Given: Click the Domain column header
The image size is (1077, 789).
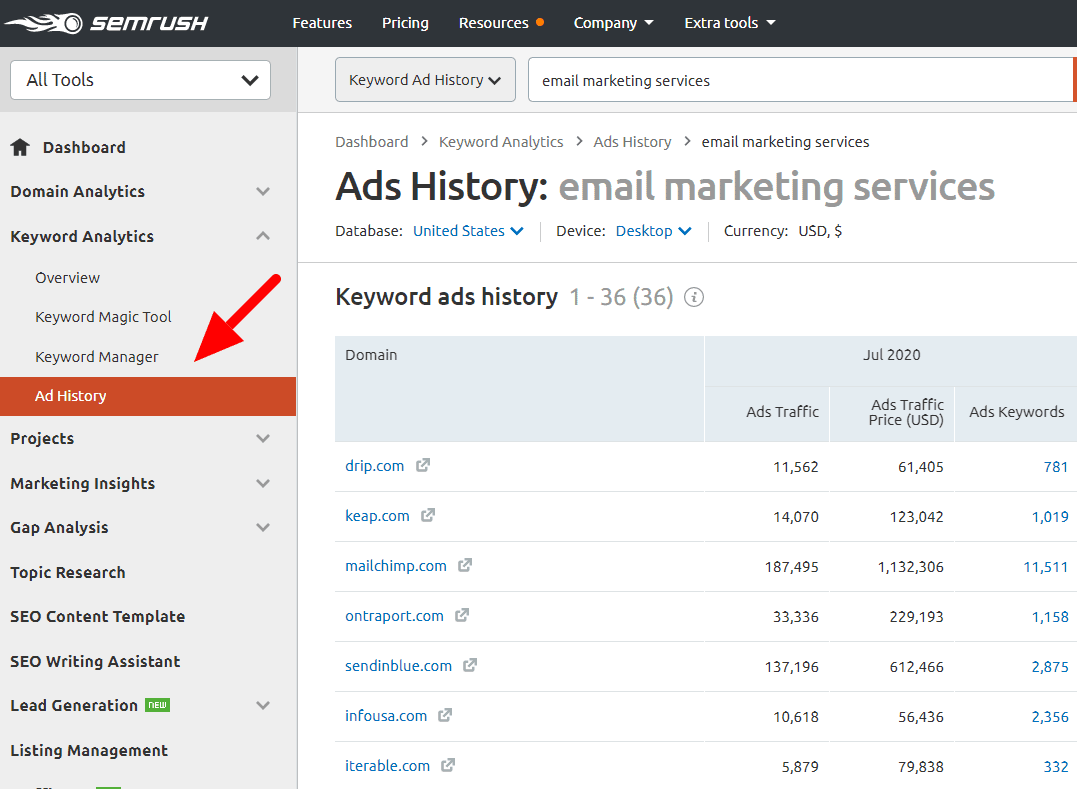Looking at the screenshot, I should [519, 389].
